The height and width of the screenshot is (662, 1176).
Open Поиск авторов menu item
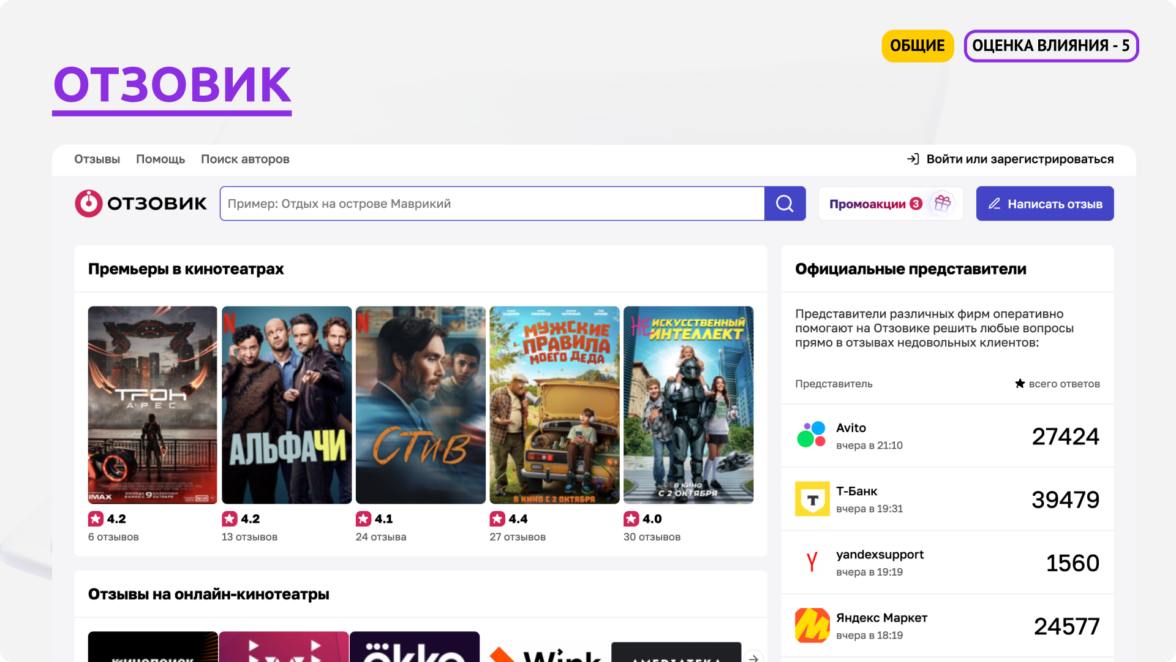[244, 159]
